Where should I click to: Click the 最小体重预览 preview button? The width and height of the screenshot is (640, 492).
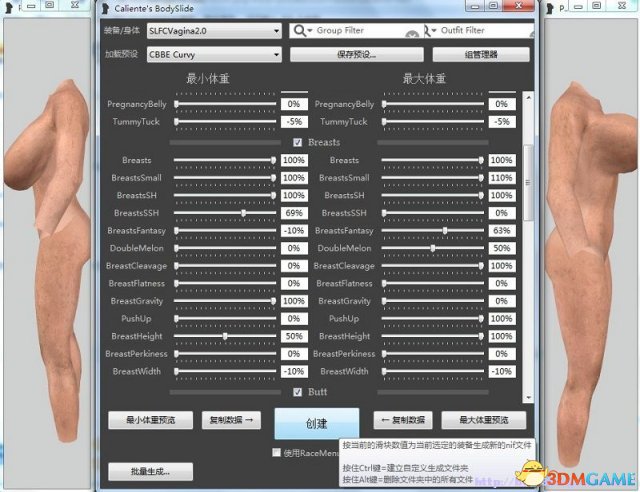(x=151, y=420)
